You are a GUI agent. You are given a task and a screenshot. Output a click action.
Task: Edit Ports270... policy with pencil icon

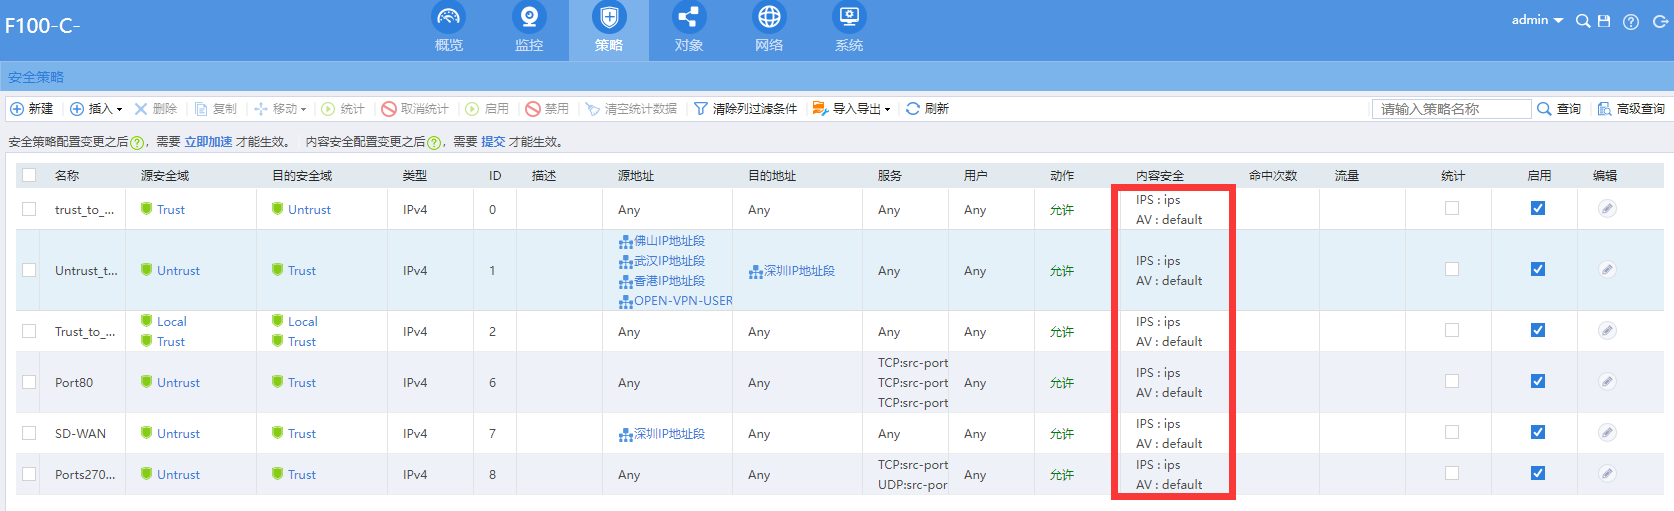1607,473
